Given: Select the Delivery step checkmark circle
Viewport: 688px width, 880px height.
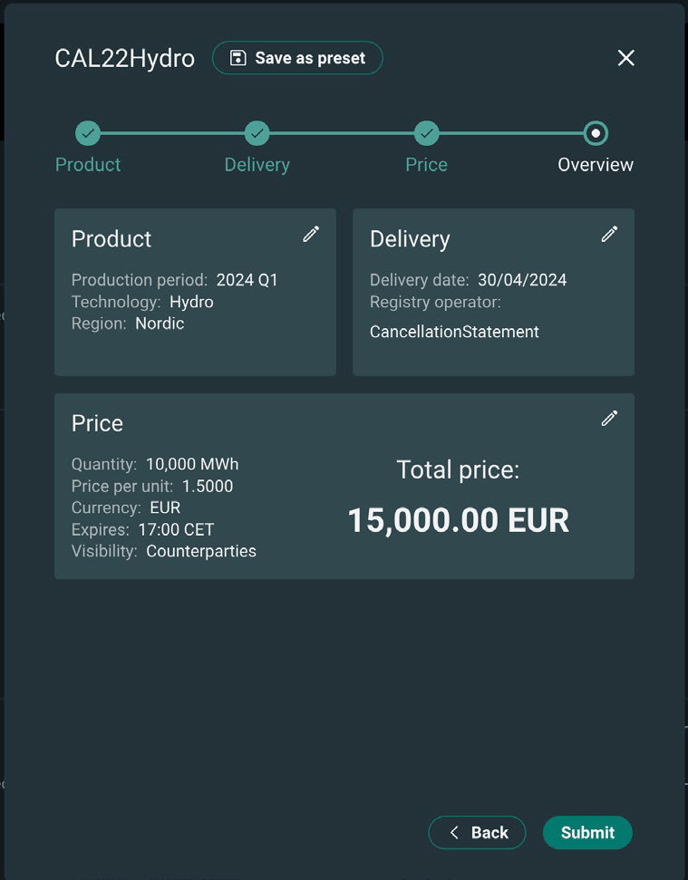Looking at the screenshot, I should [257, 133].
